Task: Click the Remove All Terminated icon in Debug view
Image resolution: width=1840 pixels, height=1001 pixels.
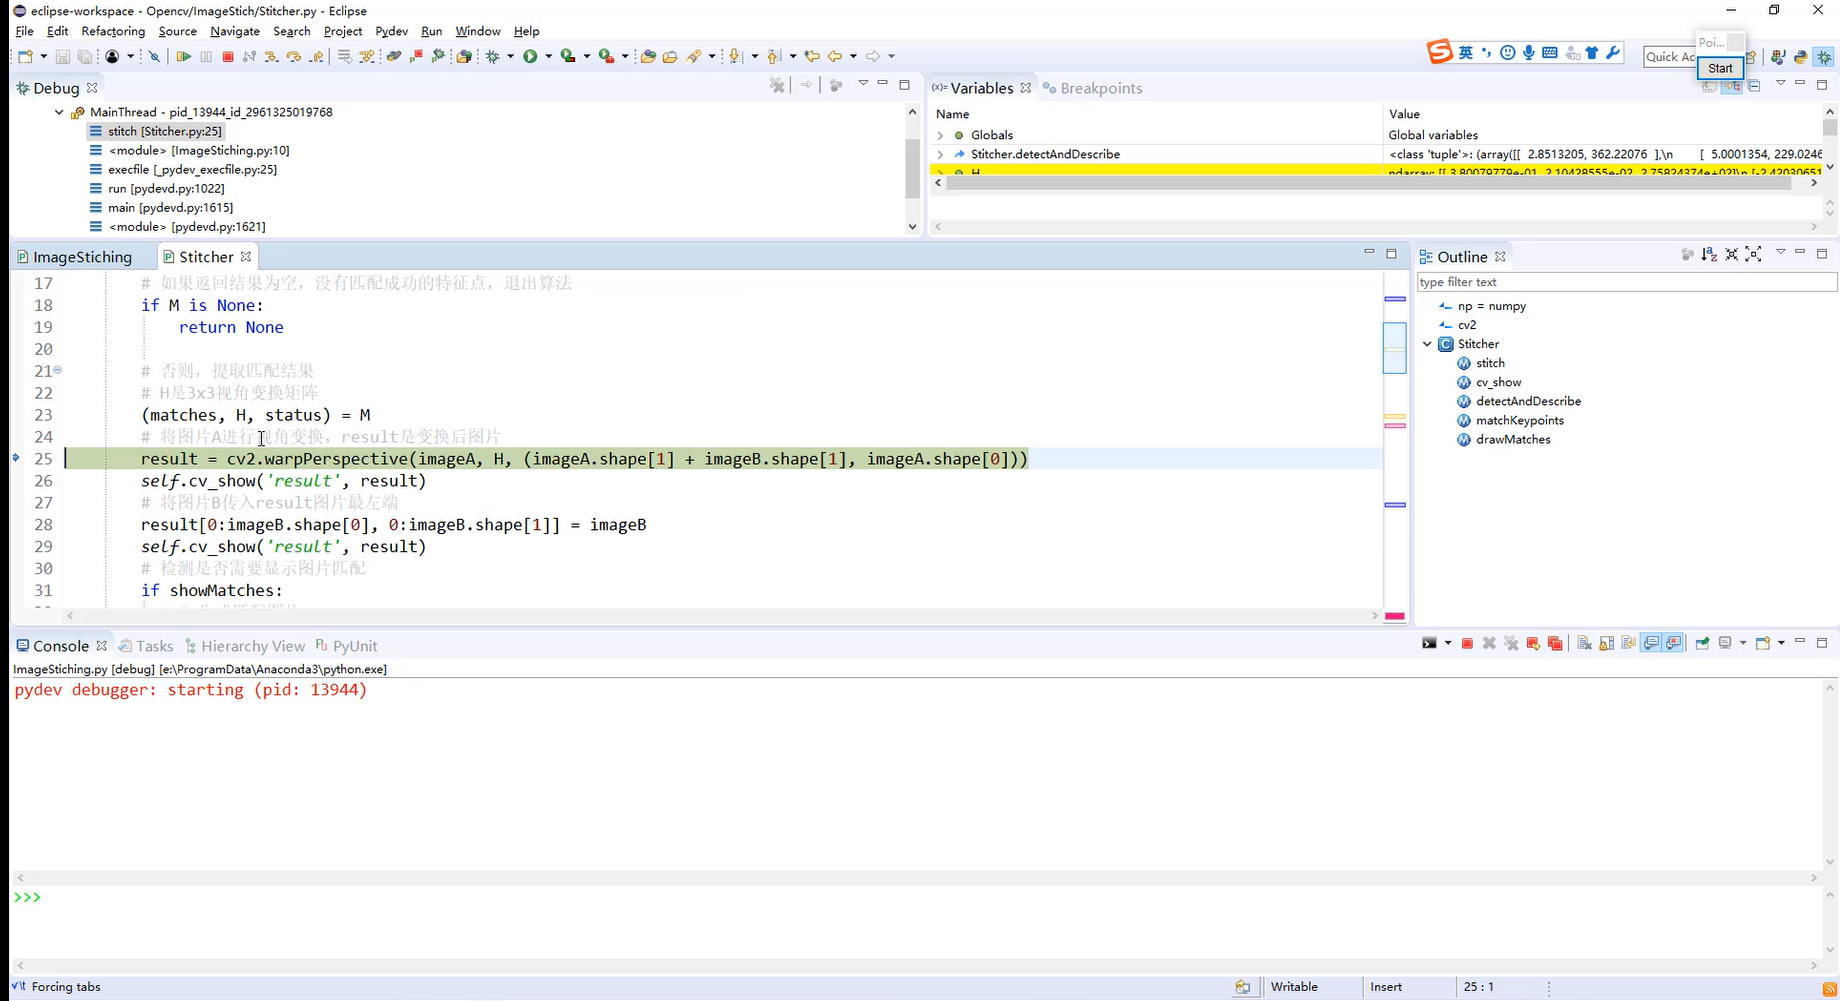Action: pos(777,86)
